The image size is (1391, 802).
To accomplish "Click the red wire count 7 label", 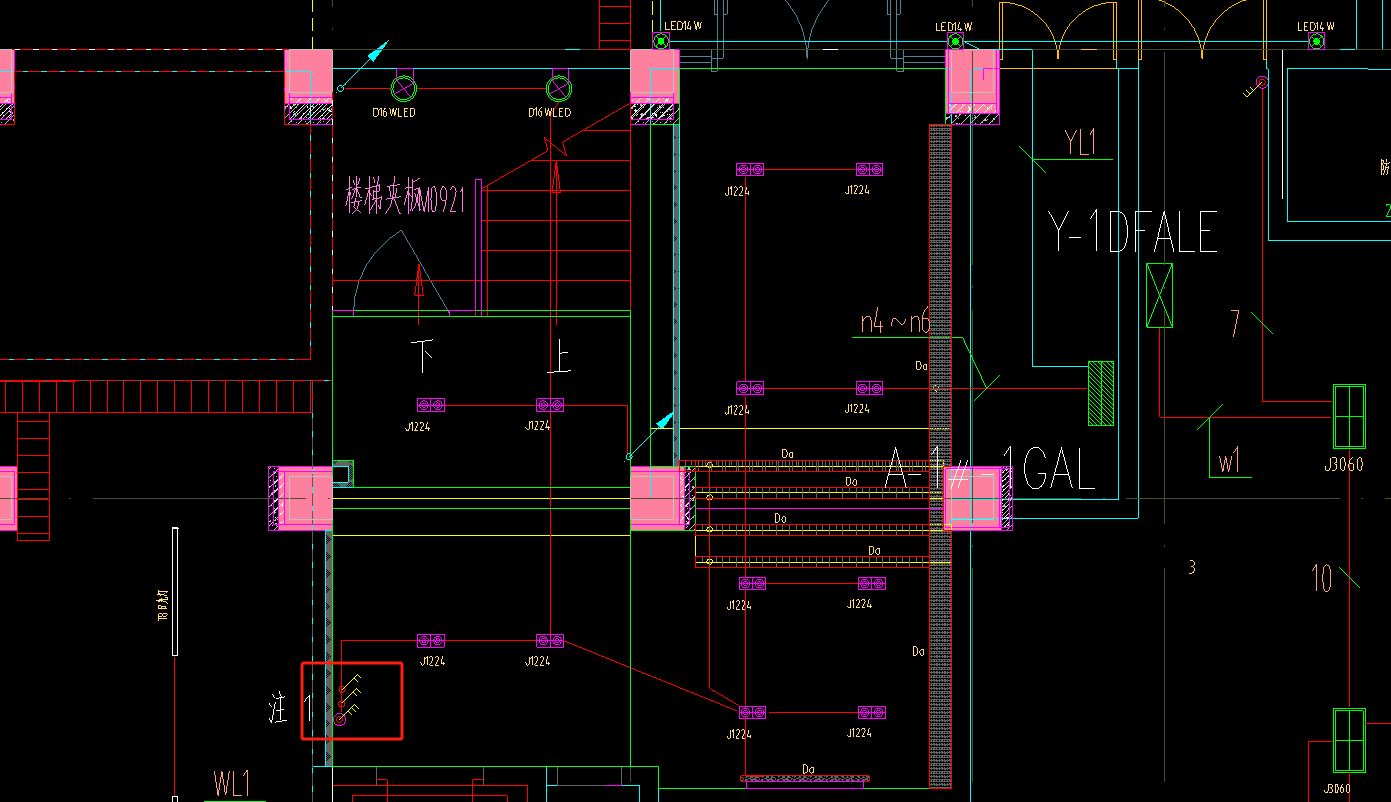I will click(x=1236, y=323).
